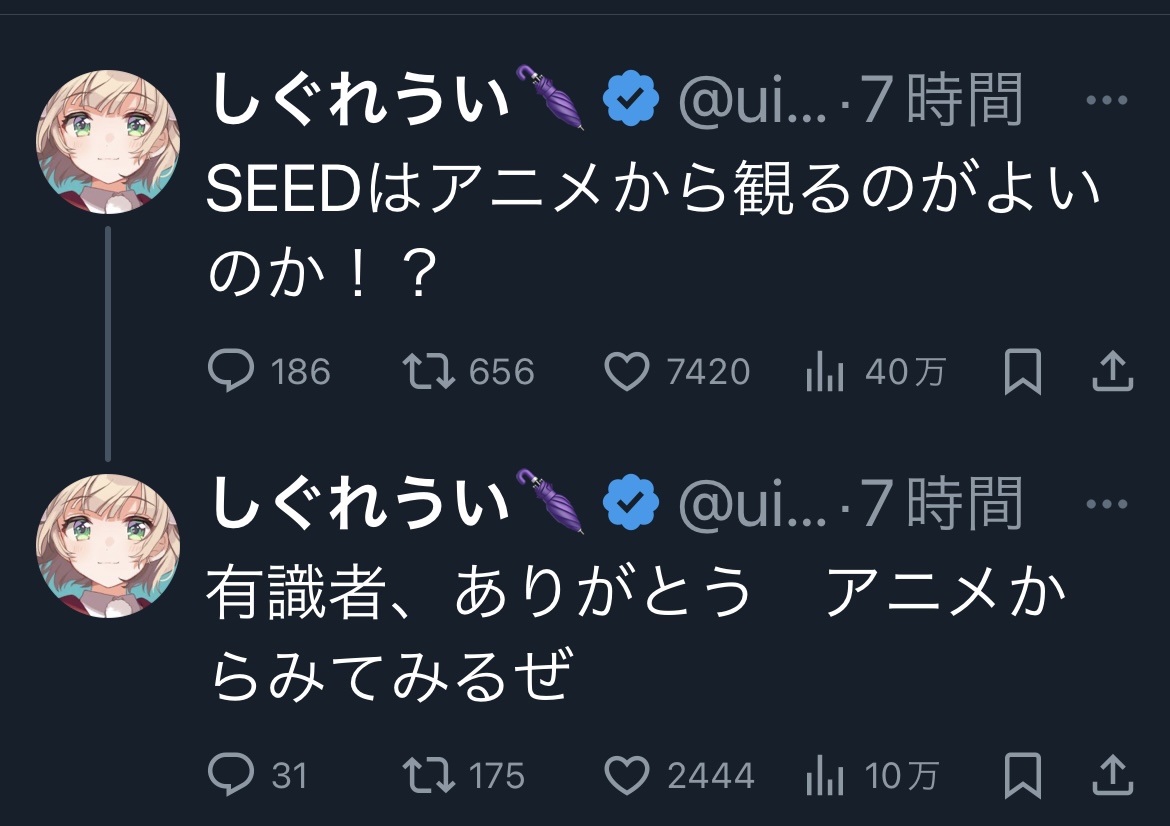Open more options on first tweet
Viewport: 1170px width, 826px height.
(1106, 101)
